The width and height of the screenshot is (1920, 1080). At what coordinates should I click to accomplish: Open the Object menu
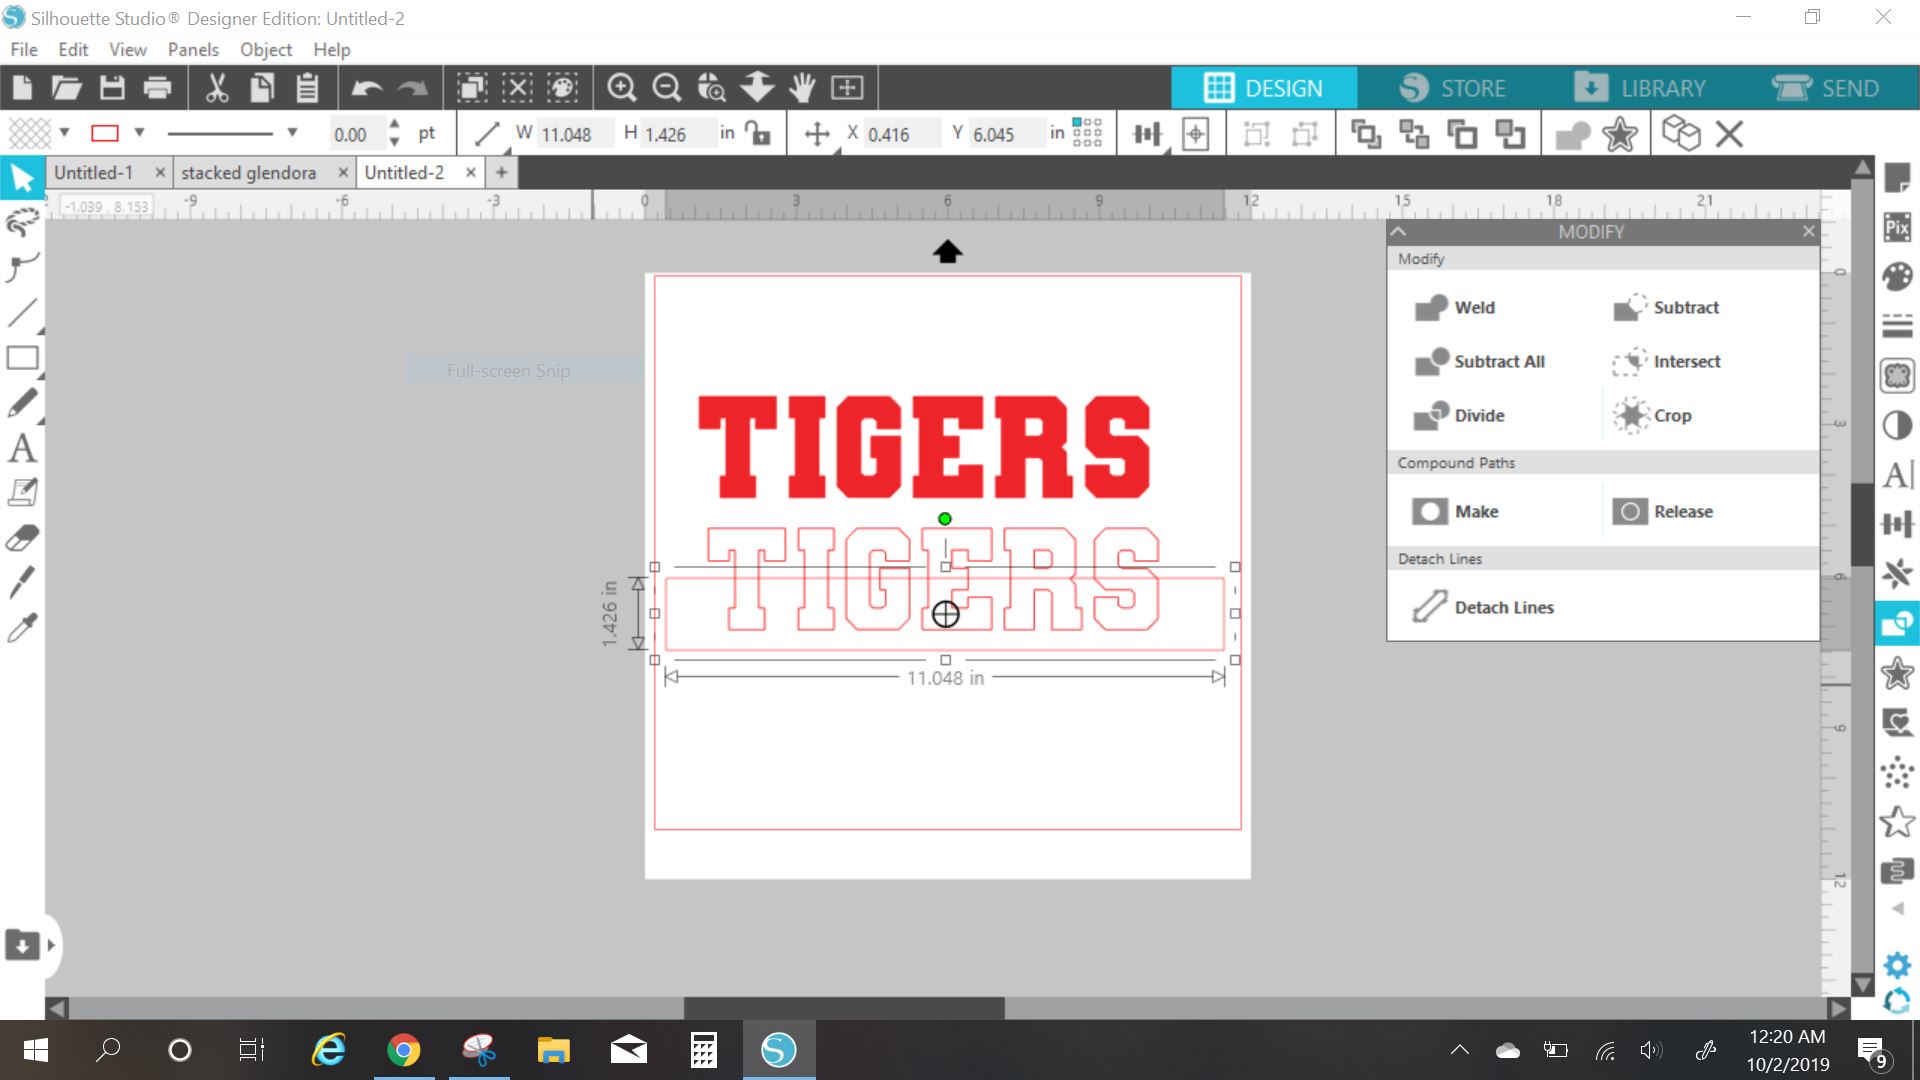pos(266,49)
